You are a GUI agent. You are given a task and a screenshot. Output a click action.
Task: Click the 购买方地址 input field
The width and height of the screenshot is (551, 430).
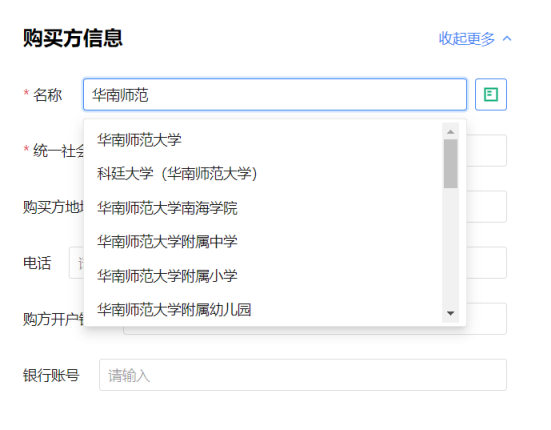(x=486, y=207)
